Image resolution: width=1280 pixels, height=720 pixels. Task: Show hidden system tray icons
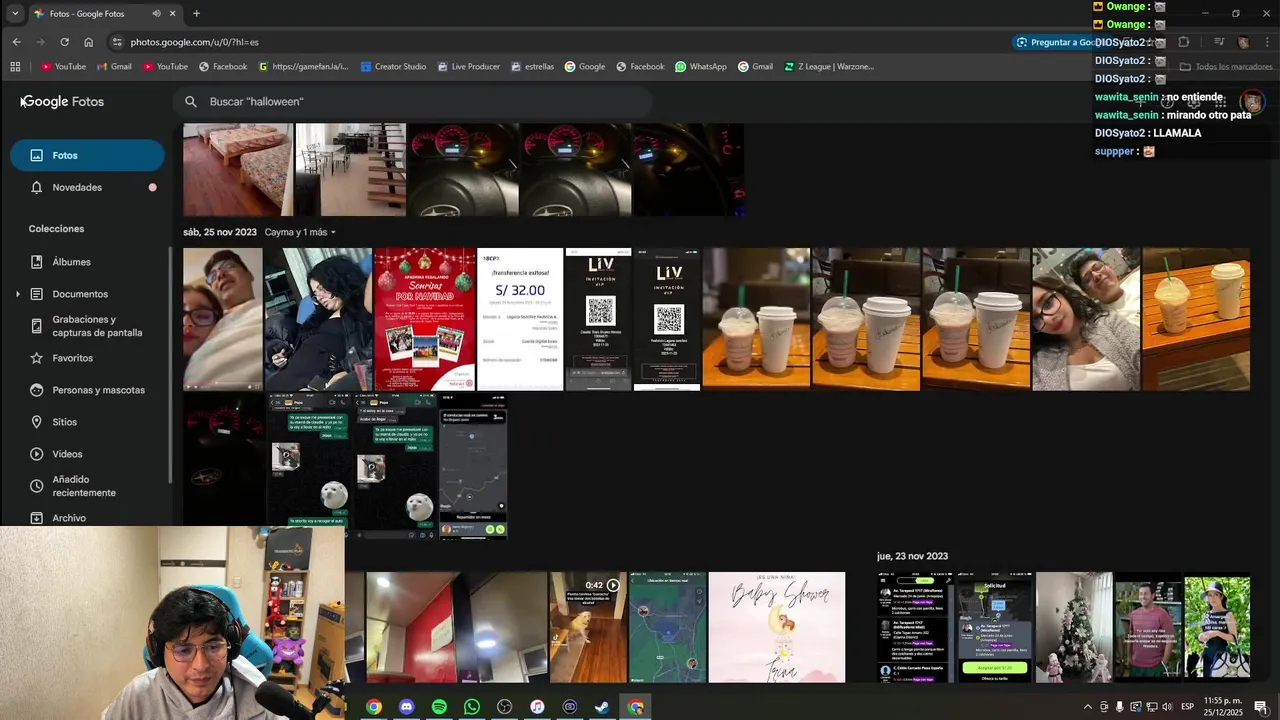(x=1088, y=707)
